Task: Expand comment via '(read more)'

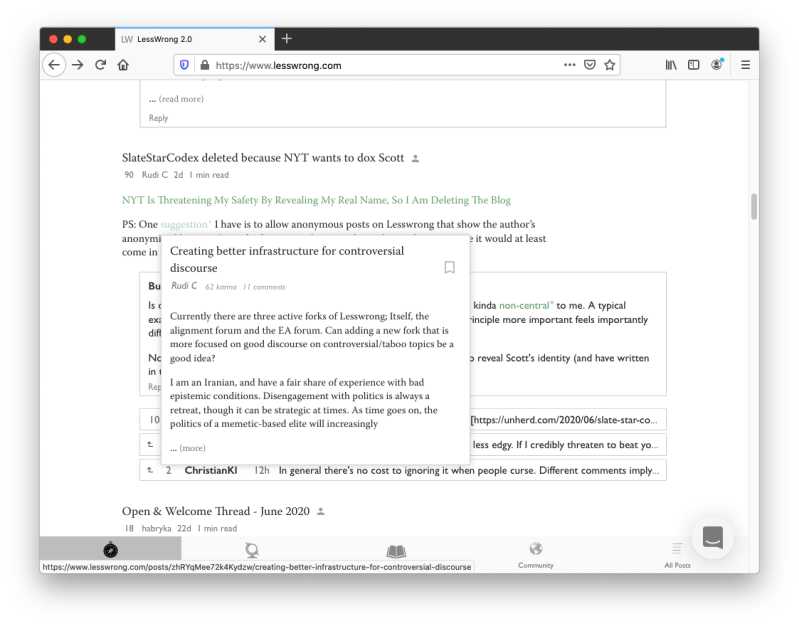Action: [177, 99]
